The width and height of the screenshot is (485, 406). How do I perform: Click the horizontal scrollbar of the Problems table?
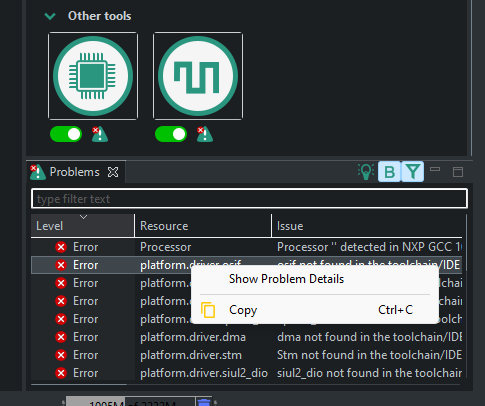click(x=79, y=384)
